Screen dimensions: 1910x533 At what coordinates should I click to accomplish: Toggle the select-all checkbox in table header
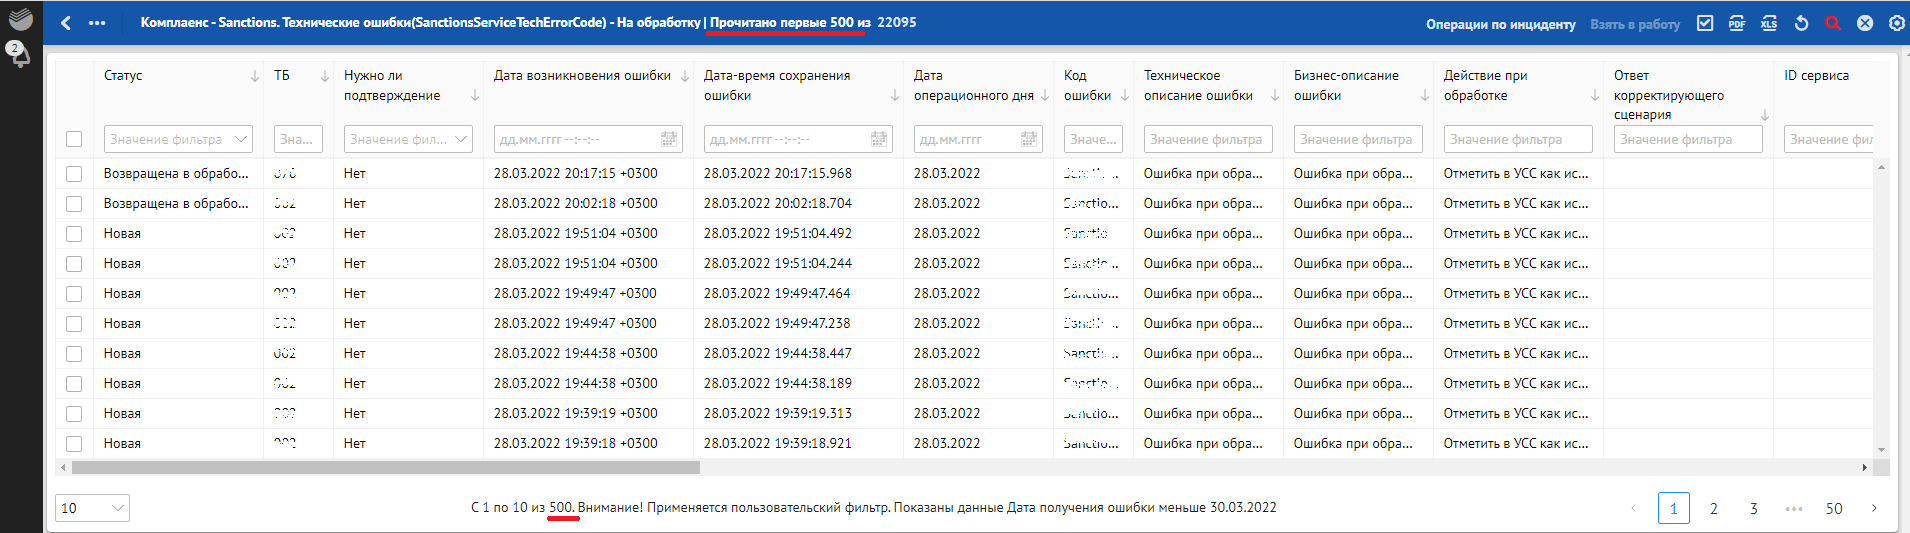click(x=74, y=139)
